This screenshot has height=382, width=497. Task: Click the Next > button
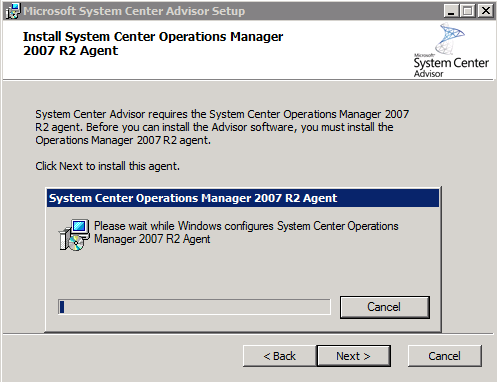pyautogui.click(x=354, y=356)
